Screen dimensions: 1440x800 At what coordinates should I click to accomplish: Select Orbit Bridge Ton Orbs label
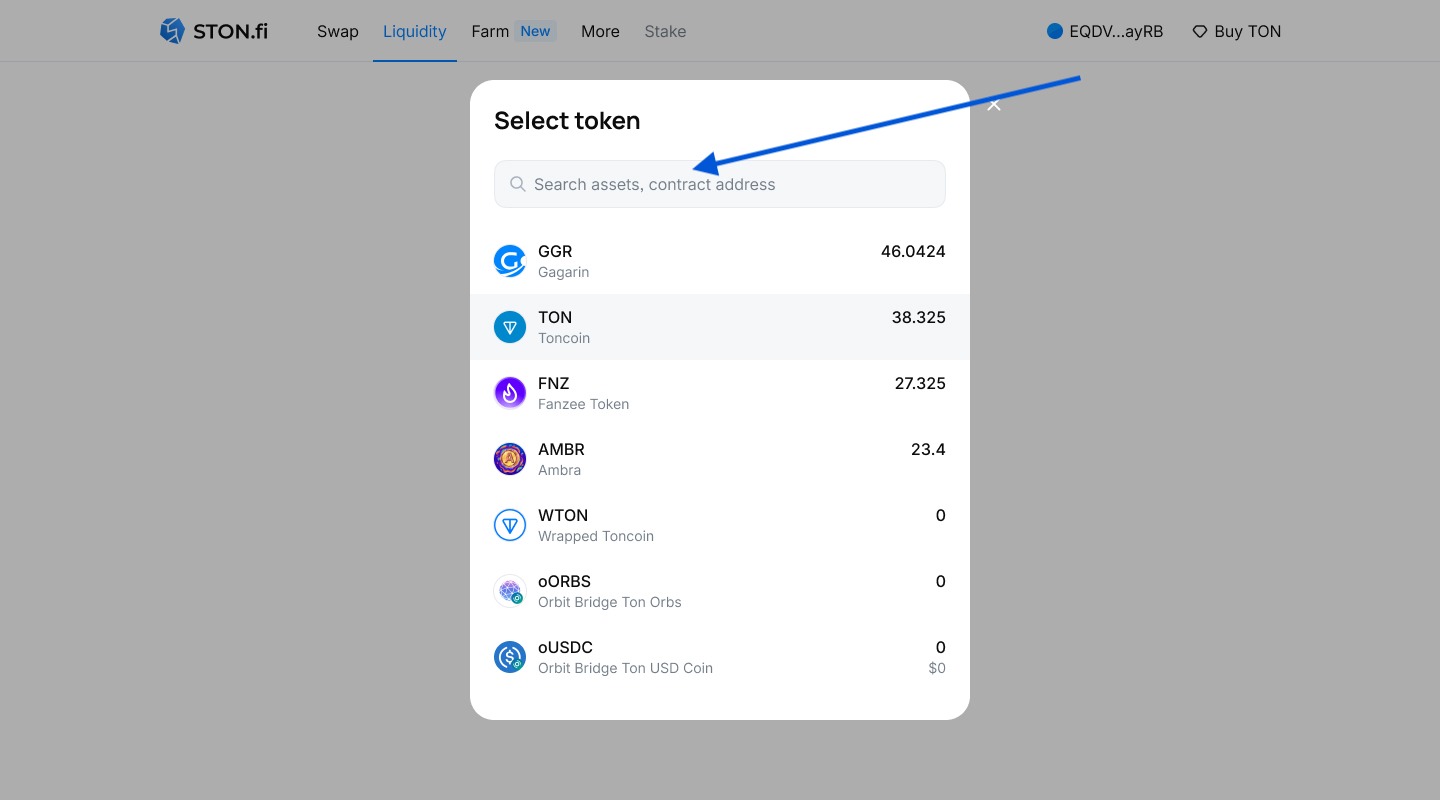pyautogui.click(x=610, y=602)
